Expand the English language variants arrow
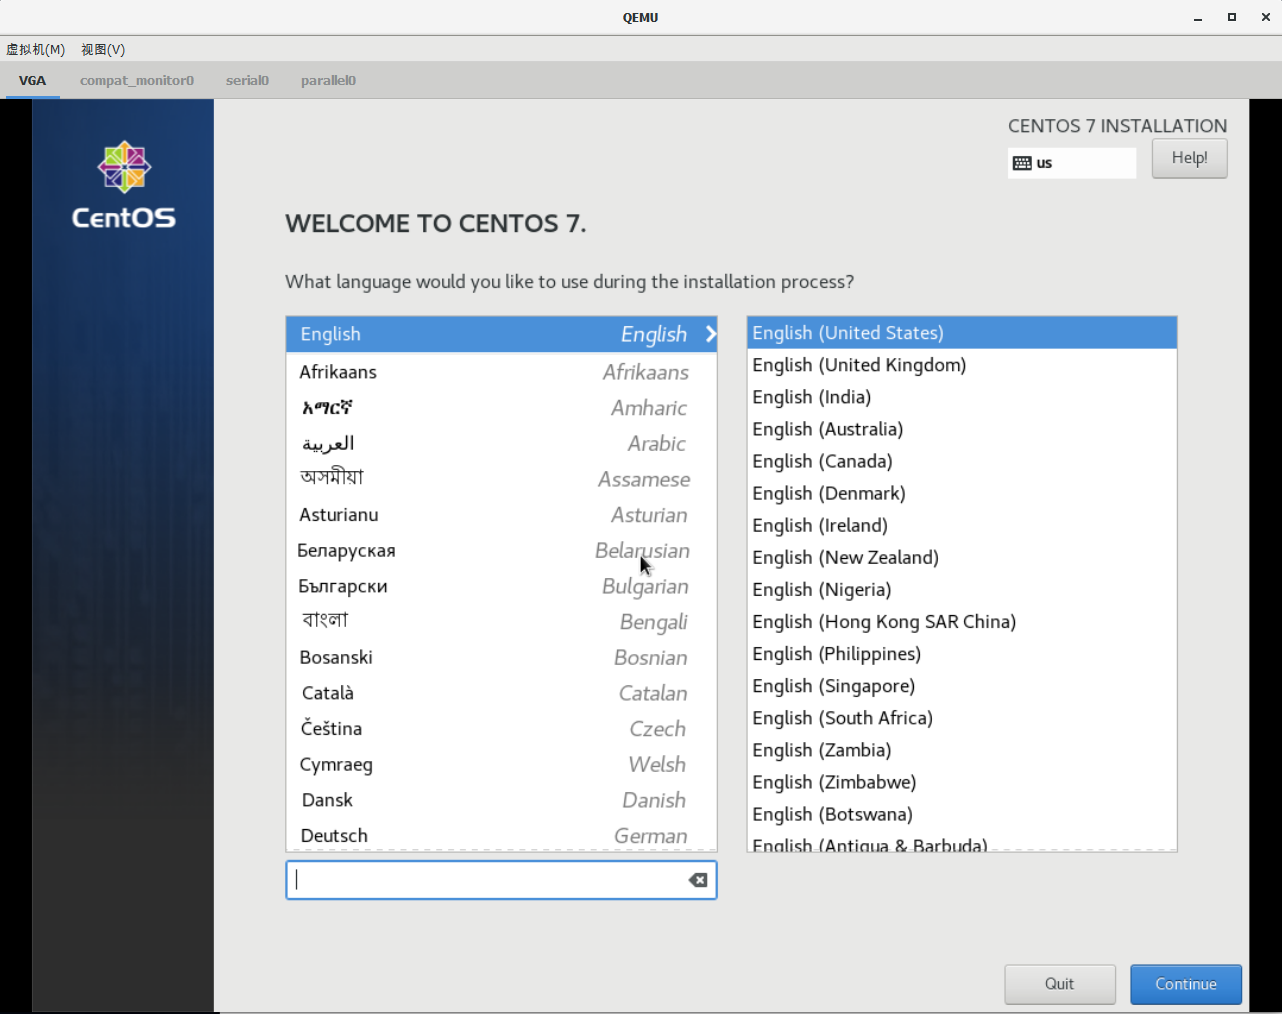The width and height of the screenshot is (1282, 1014). click(709, 334)
